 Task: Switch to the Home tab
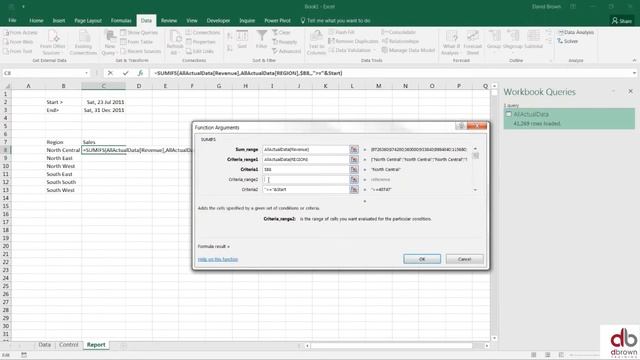coord(36,20)
